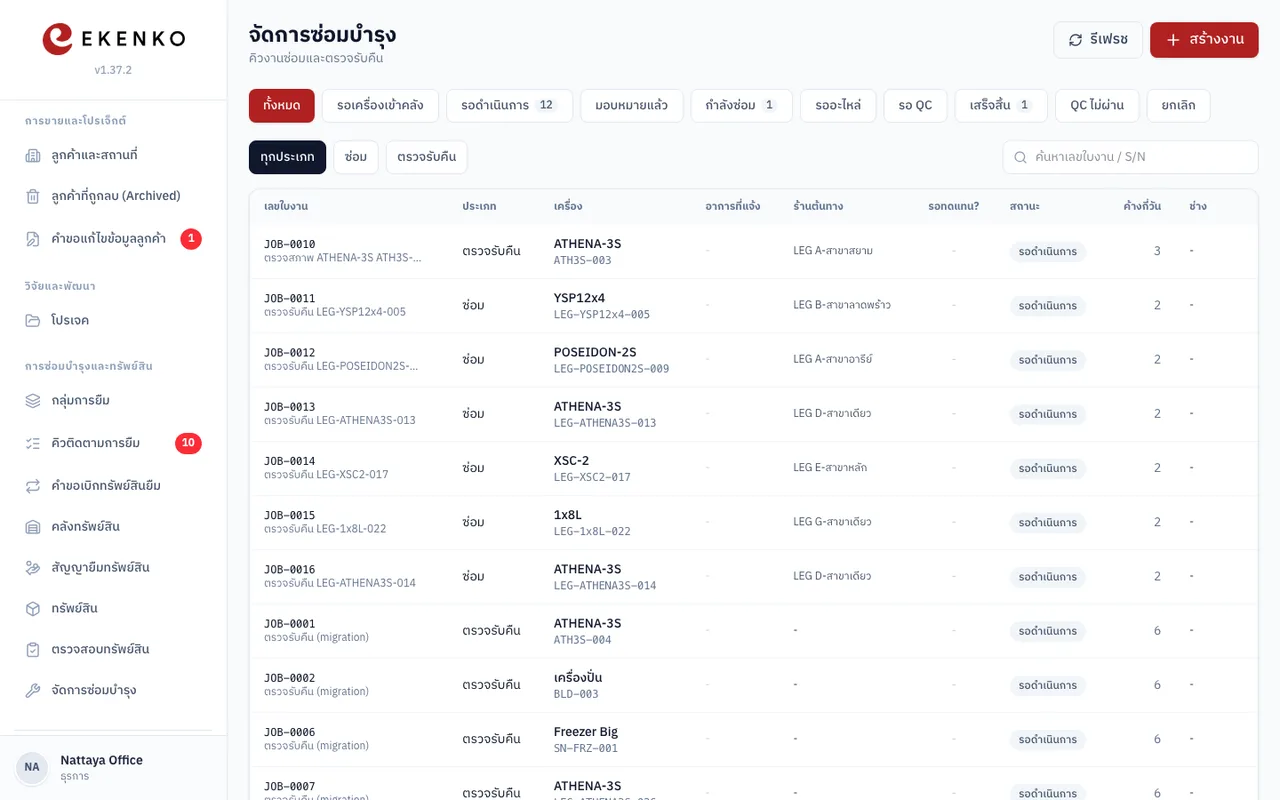Image resolution: width=1280 pixels, height=800 pixels.
Task: Open คลังทรัพย์สิน warehouse icon
Action: 33,527
